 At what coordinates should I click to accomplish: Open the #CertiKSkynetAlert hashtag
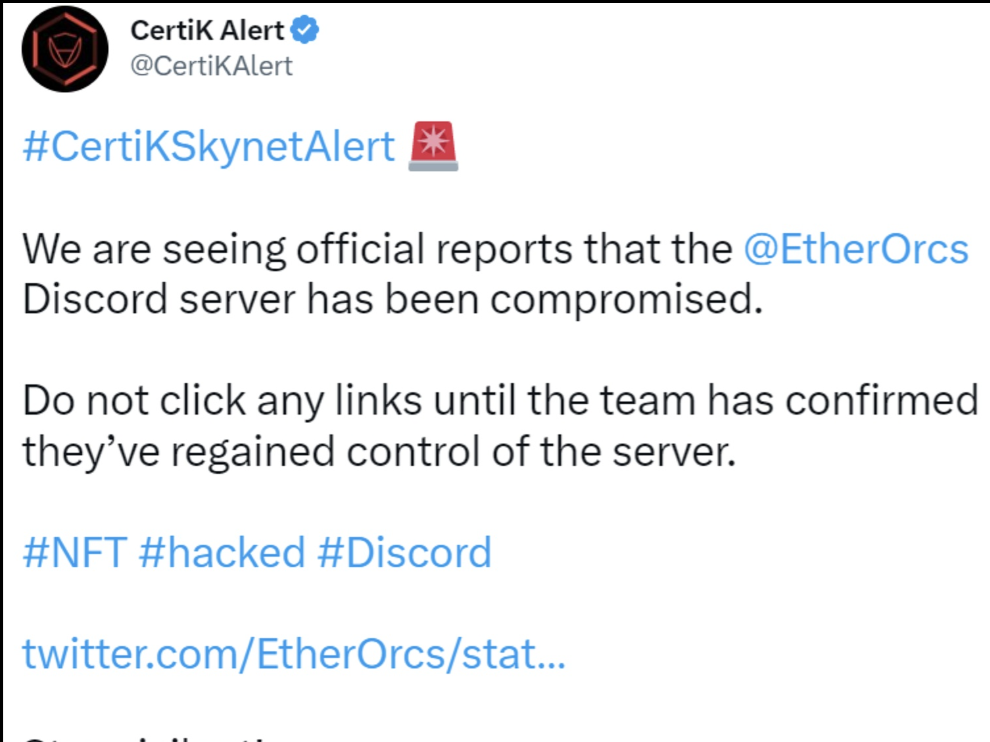point(208,148)
